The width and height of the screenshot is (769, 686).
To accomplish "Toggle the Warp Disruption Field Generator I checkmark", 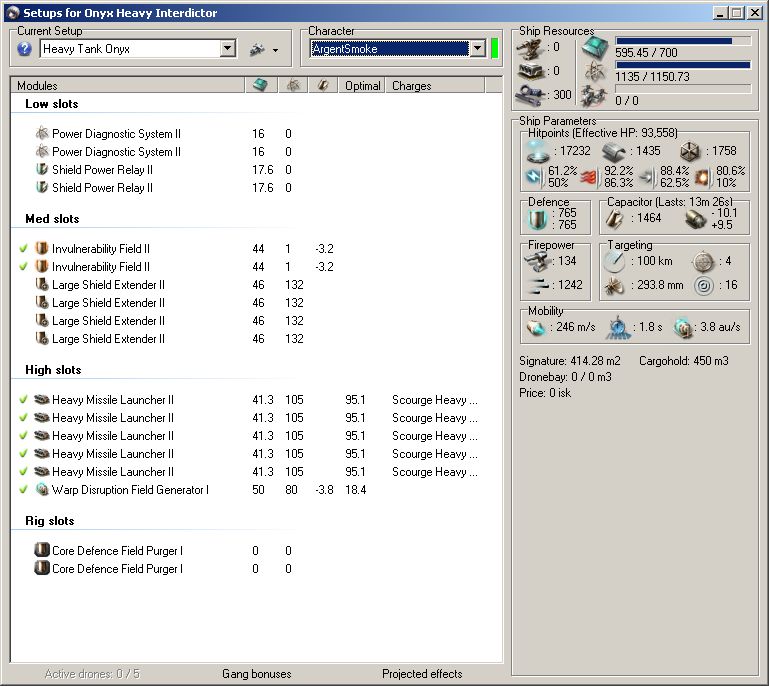I will point(23,489).
